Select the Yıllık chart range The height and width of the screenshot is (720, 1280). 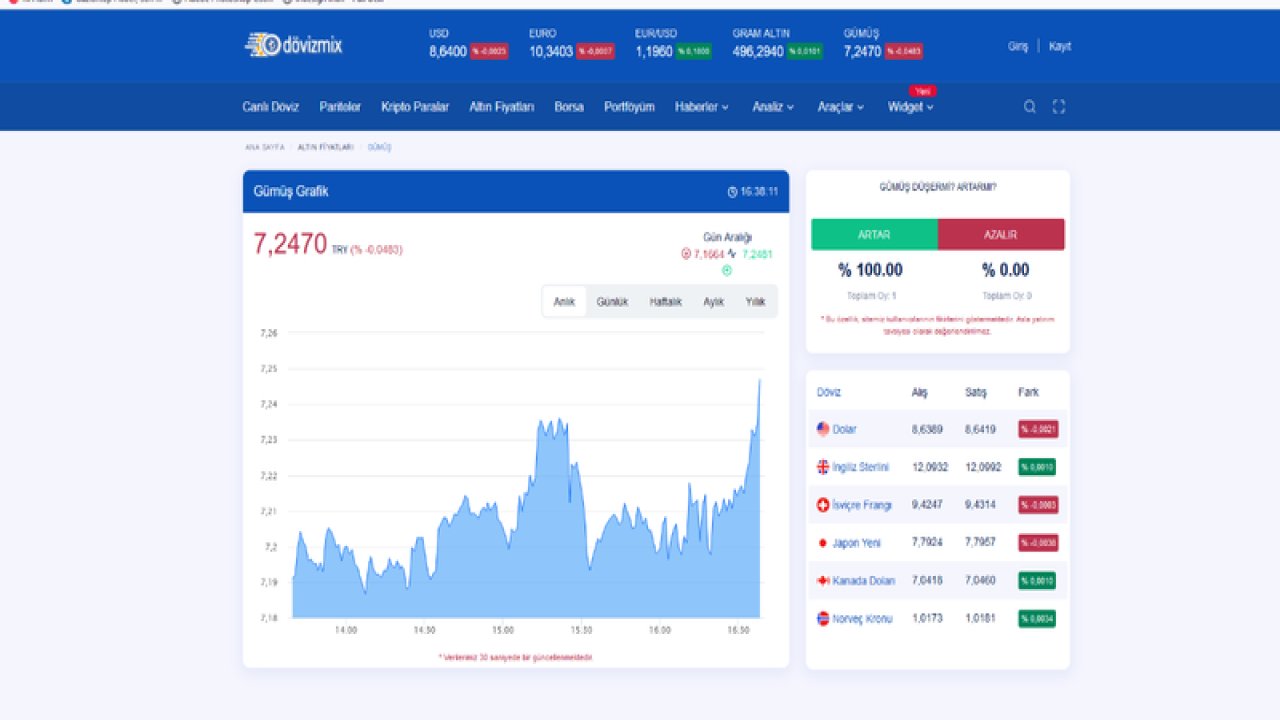pos(755,302)
